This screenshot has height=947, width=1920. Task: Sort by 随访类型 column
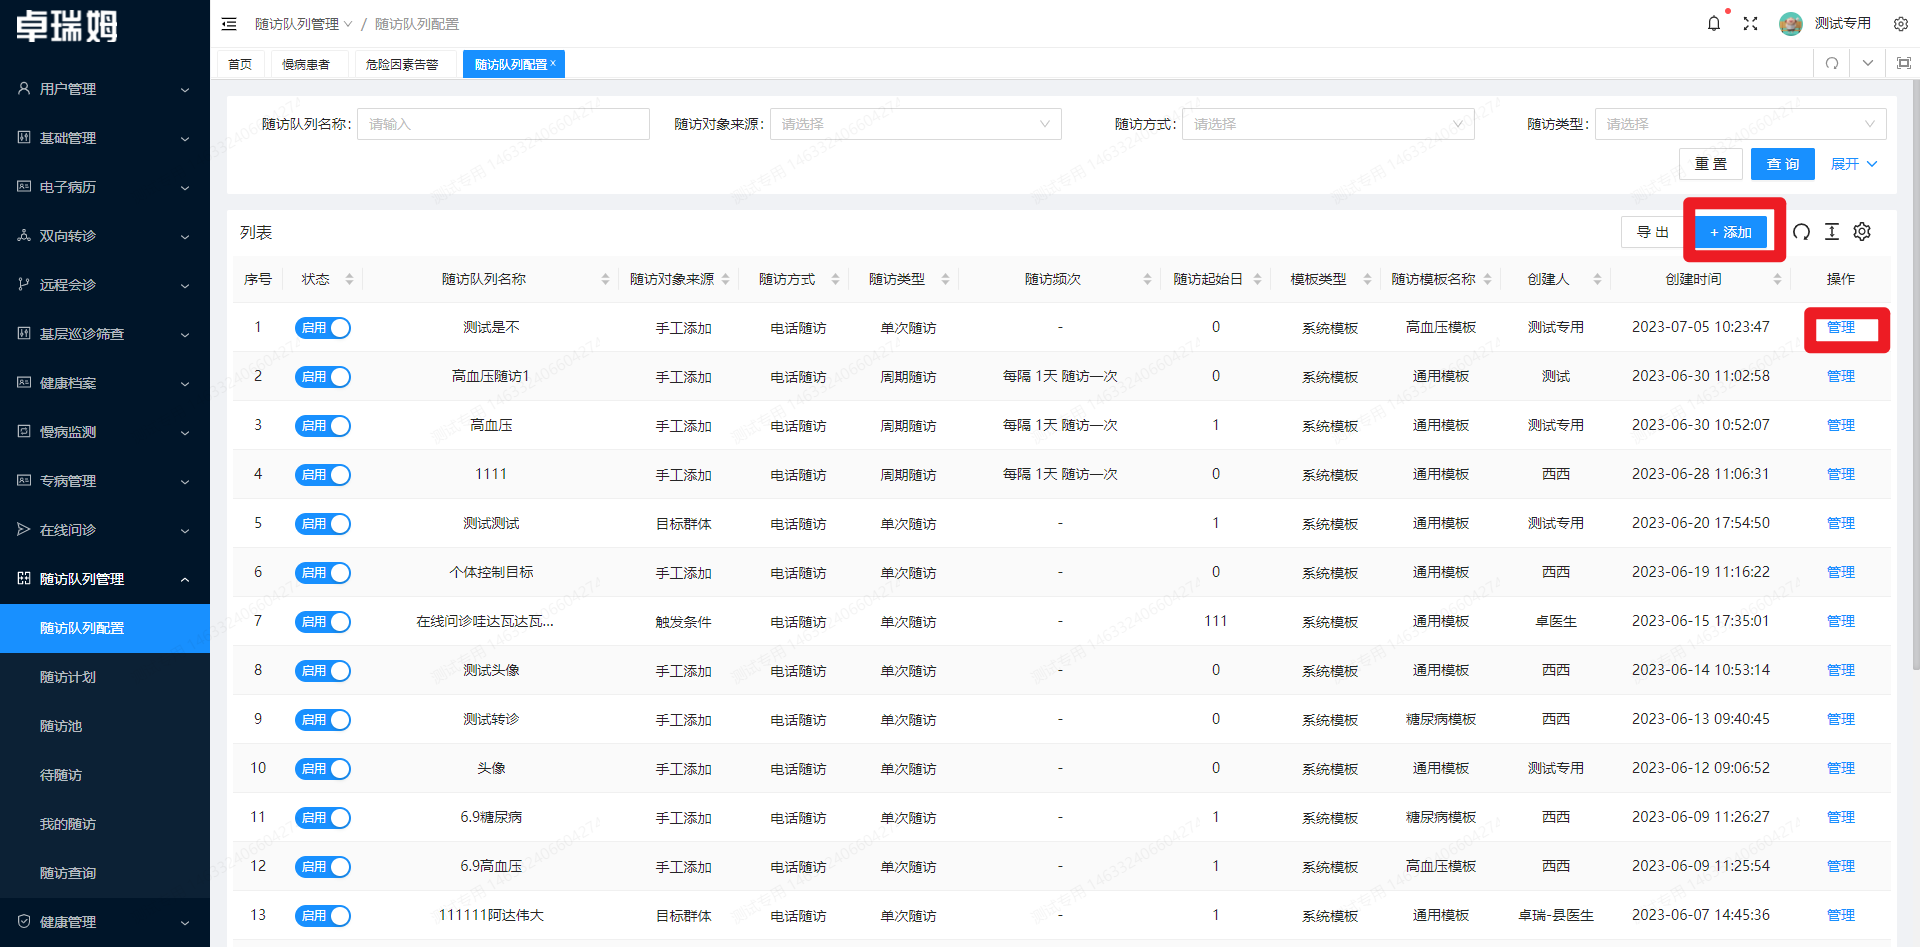945,279
